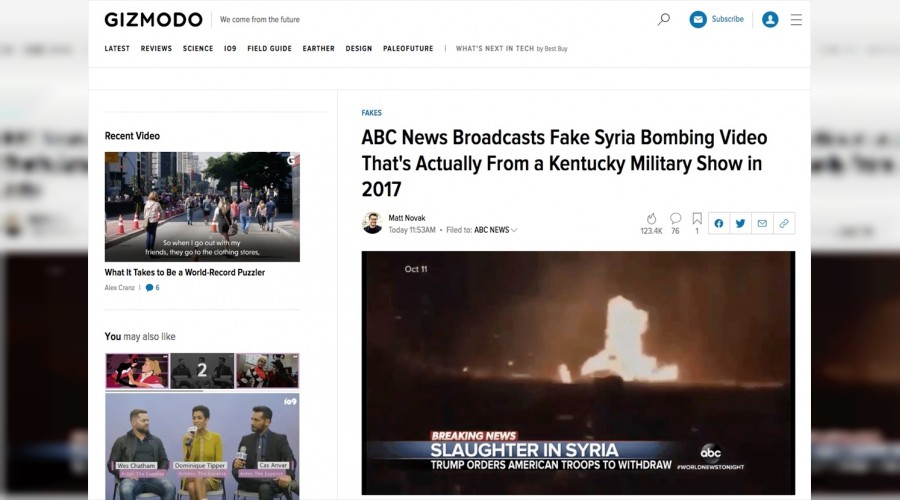Click Matt Novak's author avatar

click(372, 223)
